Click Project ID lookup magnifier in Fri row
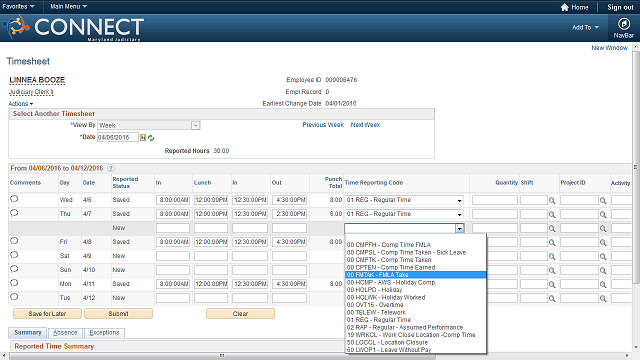The image size is (640, 360). tap(603, 242)
